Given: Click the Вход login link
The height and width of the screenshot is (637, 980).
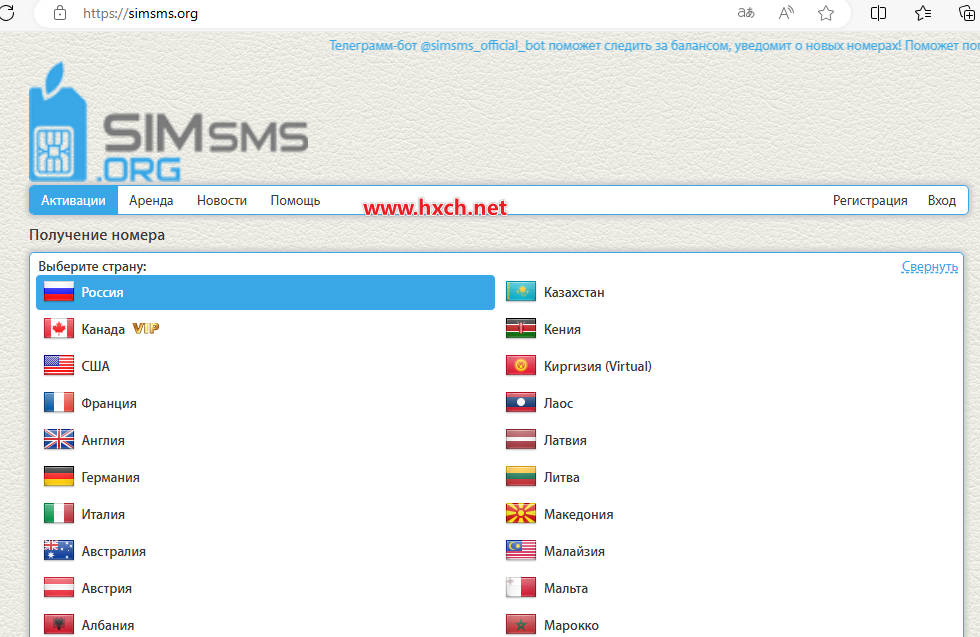Looking at the screenshot, I should [x=941, y=201].
